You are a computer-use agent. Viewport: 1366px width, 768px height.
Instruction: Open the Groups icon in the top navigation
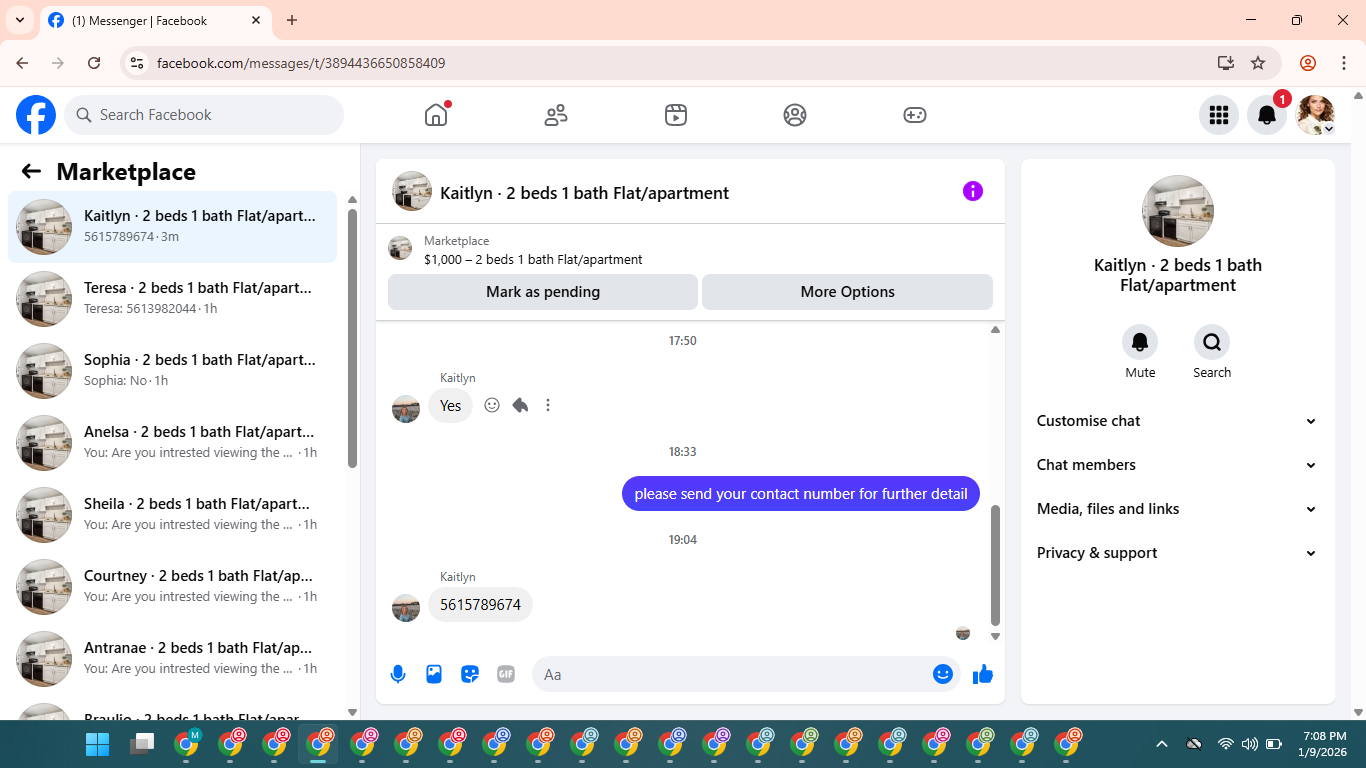pos(795,115)
